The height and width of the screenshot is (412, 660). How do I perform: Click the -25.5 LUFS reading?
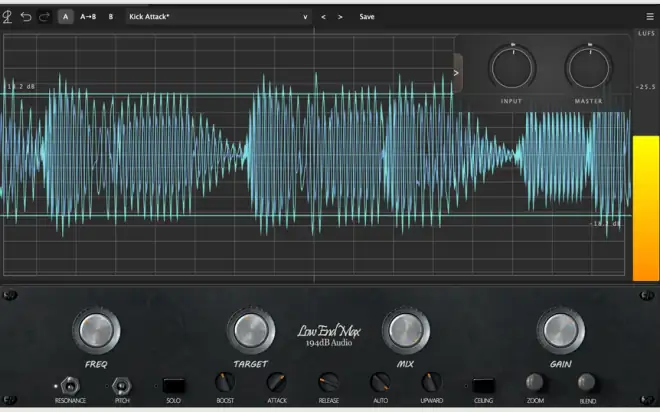point(646,87)
